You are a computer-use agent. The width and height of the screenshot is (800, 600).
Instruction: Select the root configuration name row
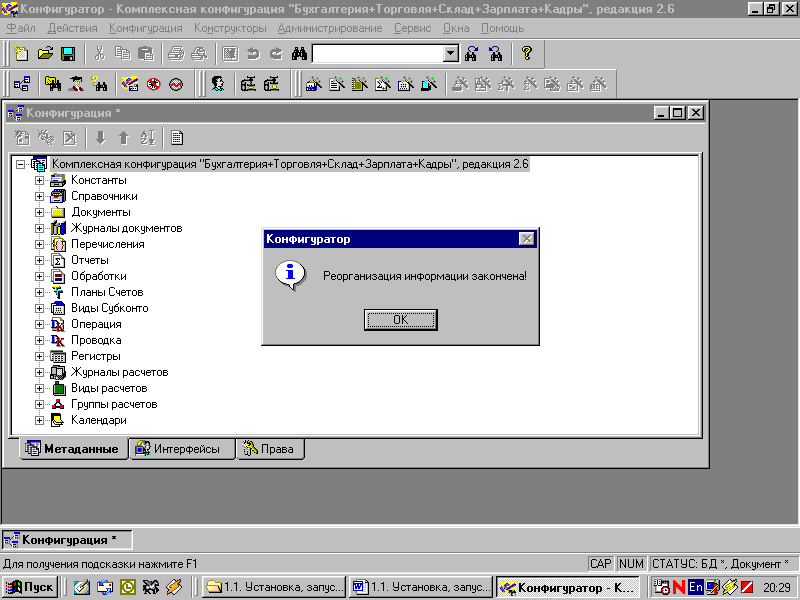(x=290, y=164)
